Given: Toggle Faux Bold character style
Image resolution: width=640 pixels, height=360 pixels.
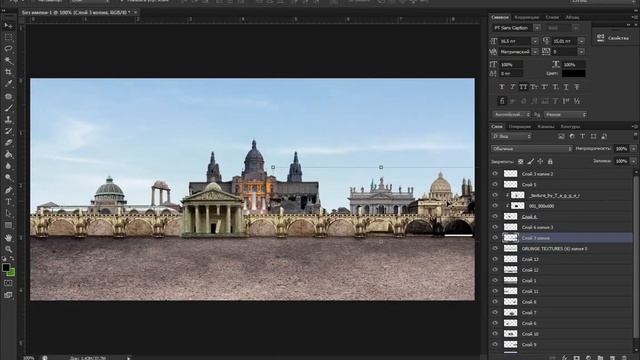Looking at the screenshot, I should pos(502,87).
